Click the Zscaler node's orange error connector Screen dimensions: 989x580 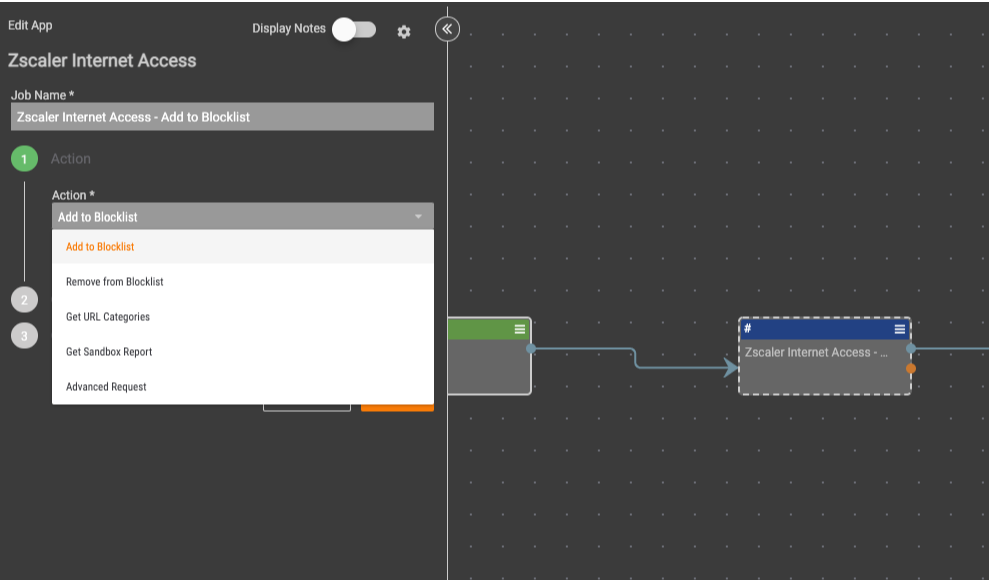[x=911, y=368]
